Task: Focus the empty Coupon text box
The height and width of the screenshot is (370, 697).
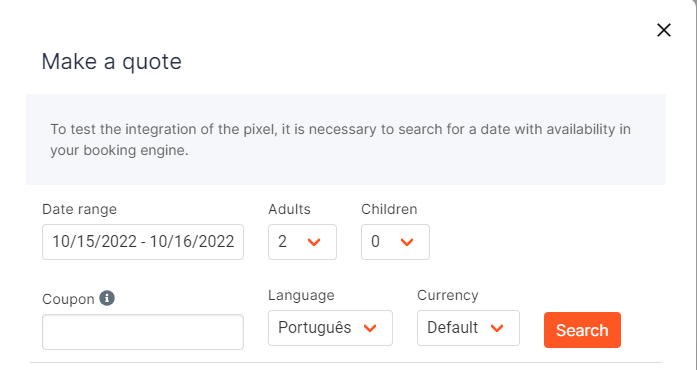Action: [143, 332]
